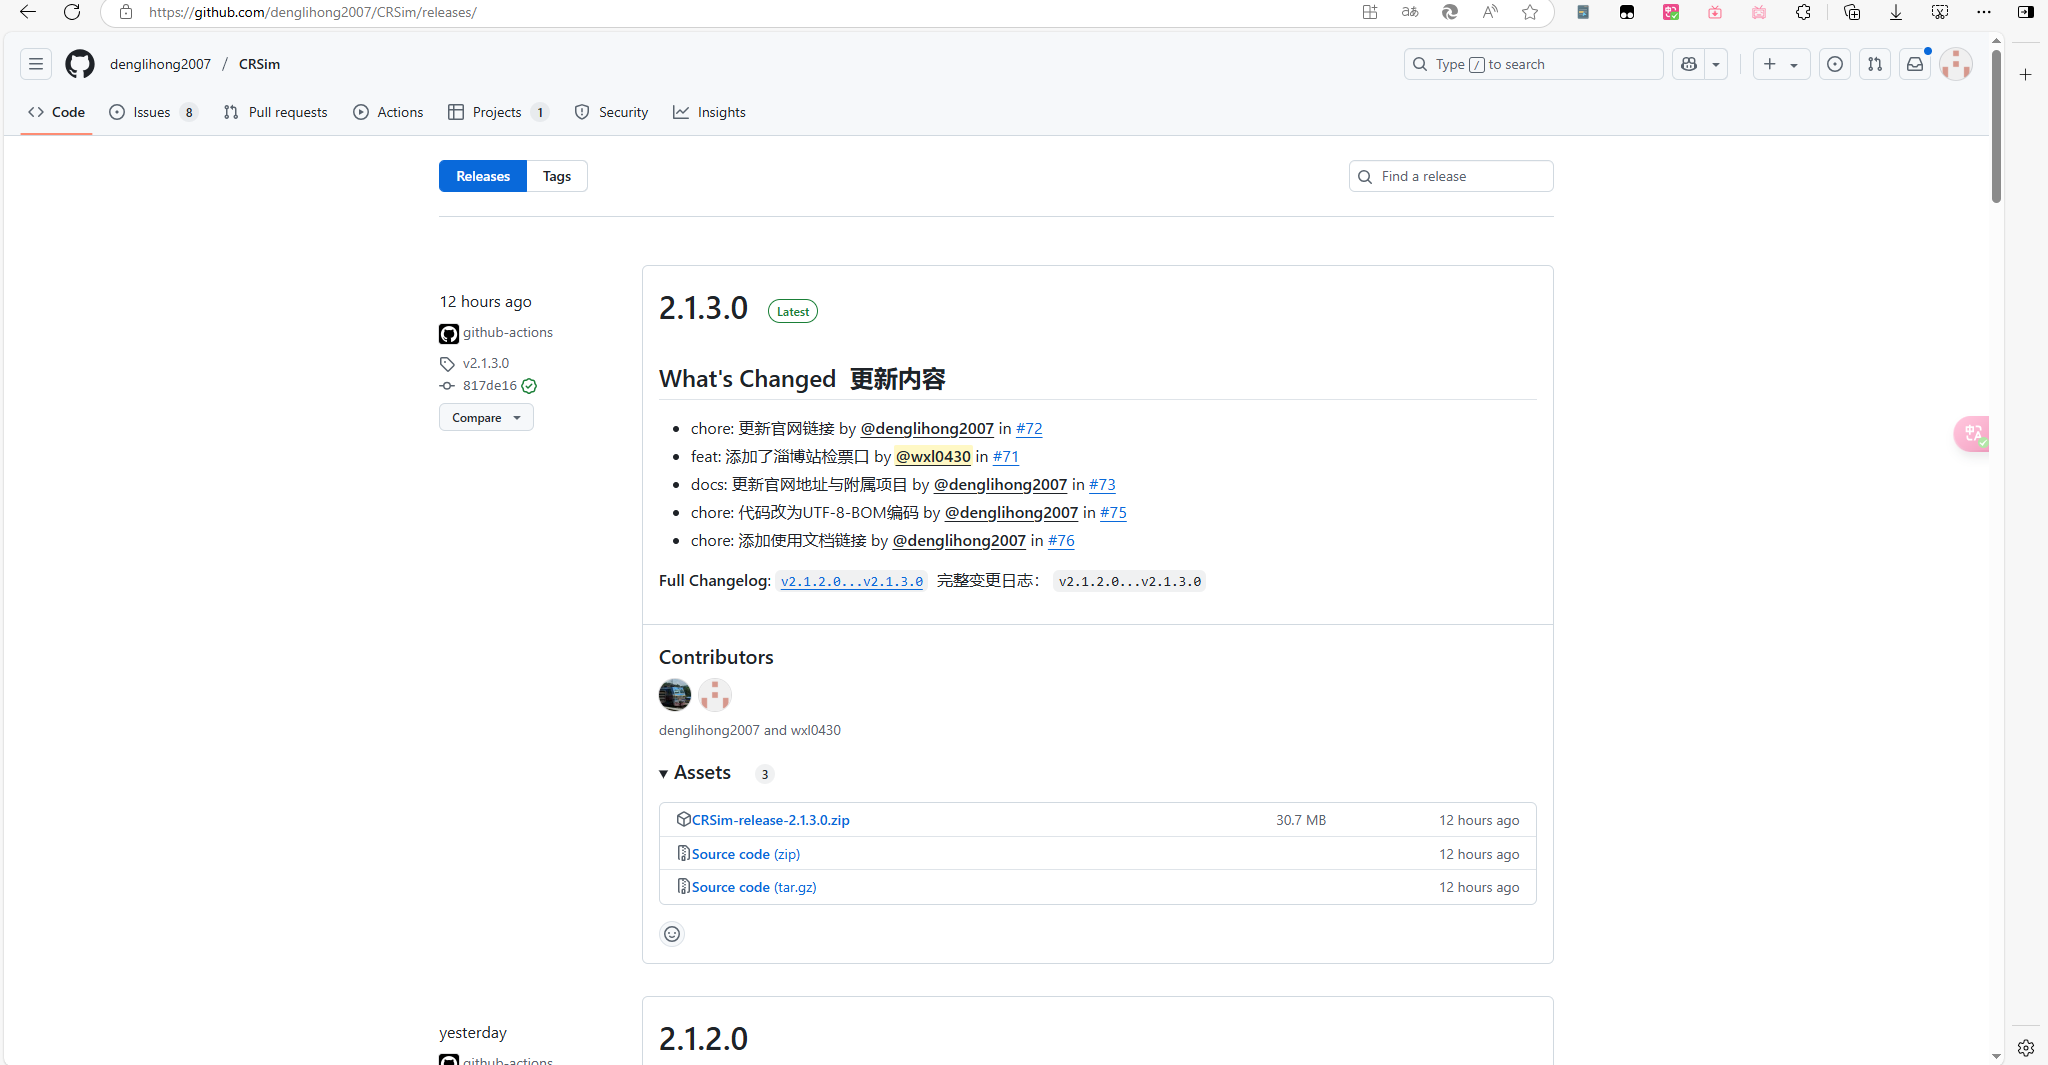Open the notifications inbox icon
This screenshot has height=1065, width=2048.
(1915, 64)
